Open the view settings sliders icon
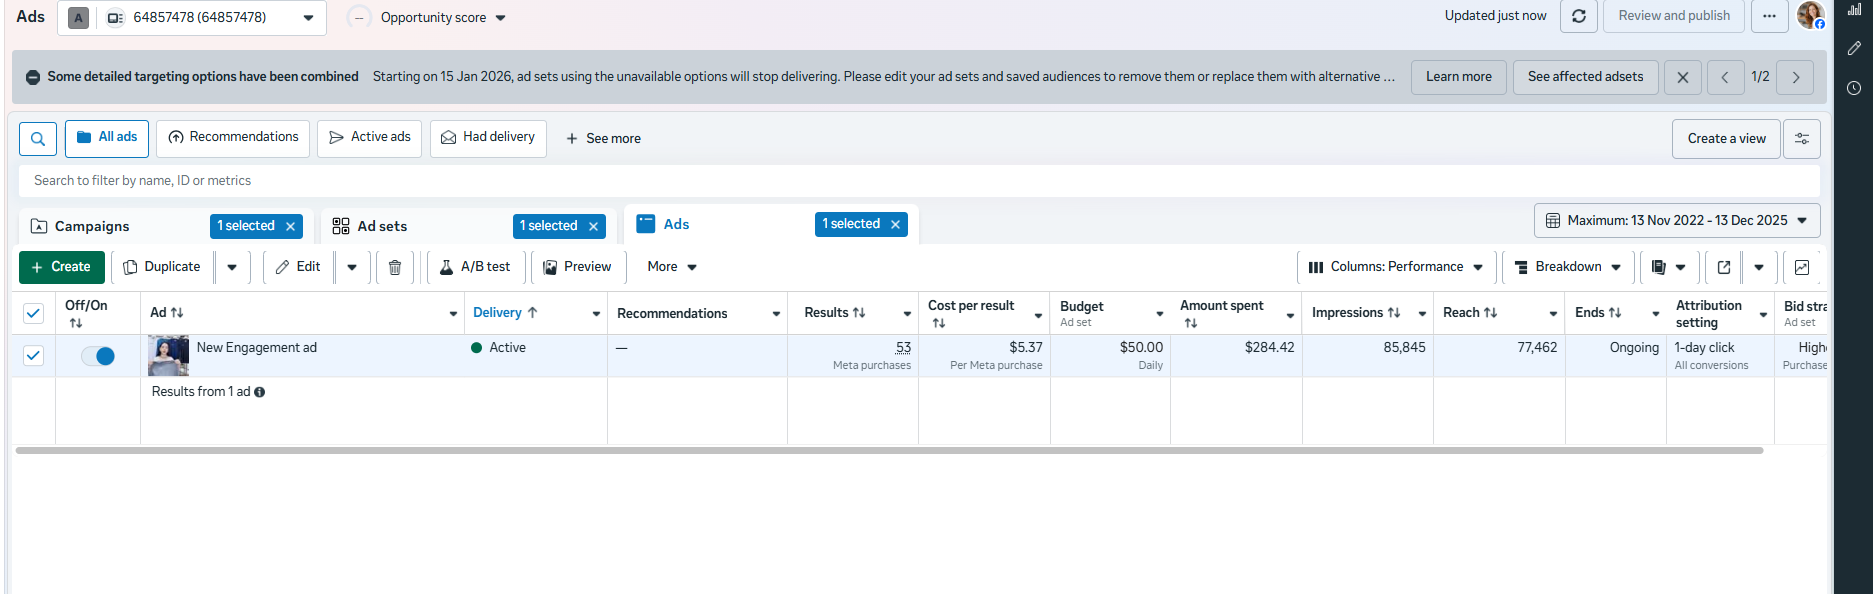 coord(1802,139)
